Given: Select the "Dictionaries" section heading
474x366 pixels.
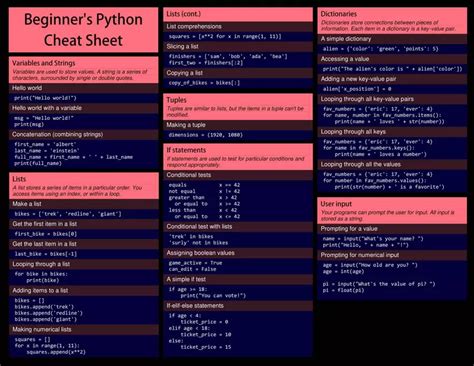Looking at the screenshot, I should (338, 14).
